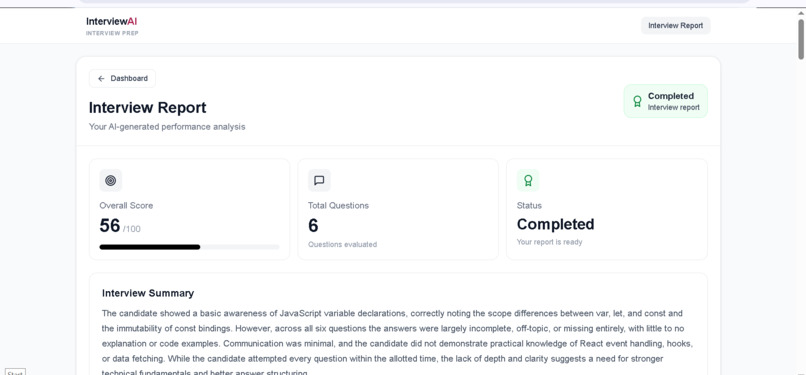Click the Interview Summary heading

pos(148,293)
